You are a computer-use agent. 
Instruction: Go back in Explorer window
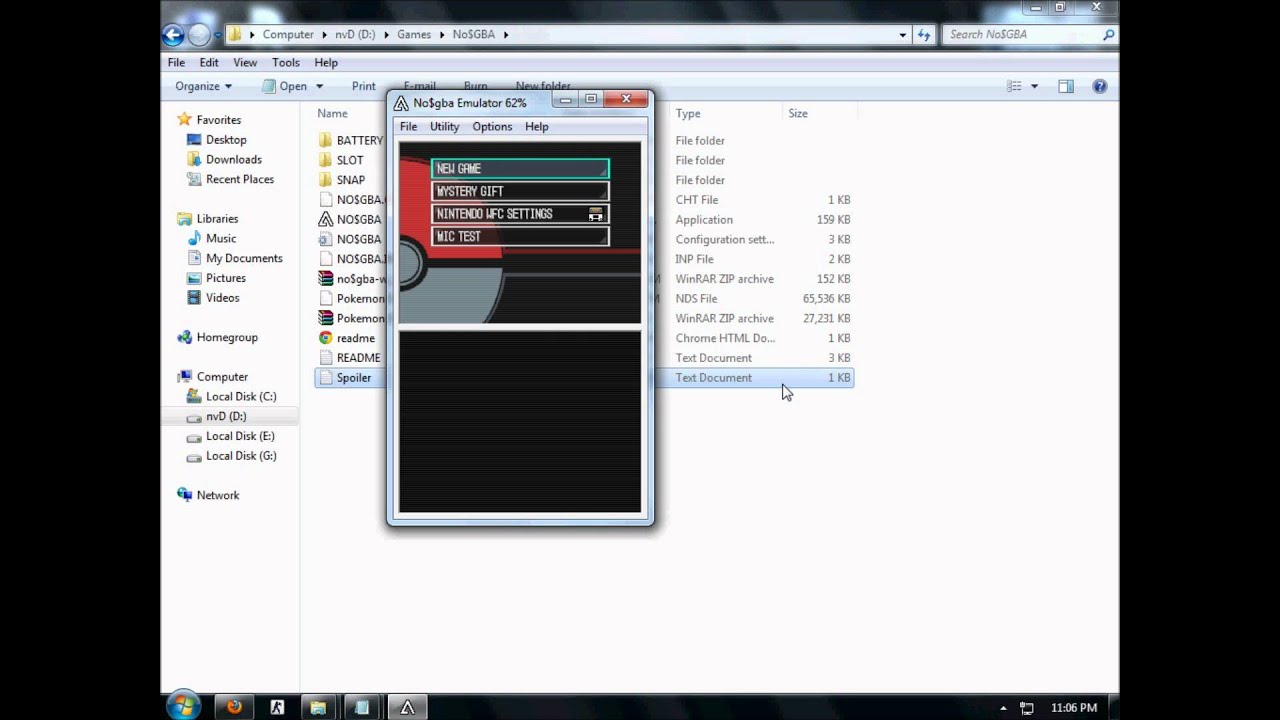(x=173, y=35)
